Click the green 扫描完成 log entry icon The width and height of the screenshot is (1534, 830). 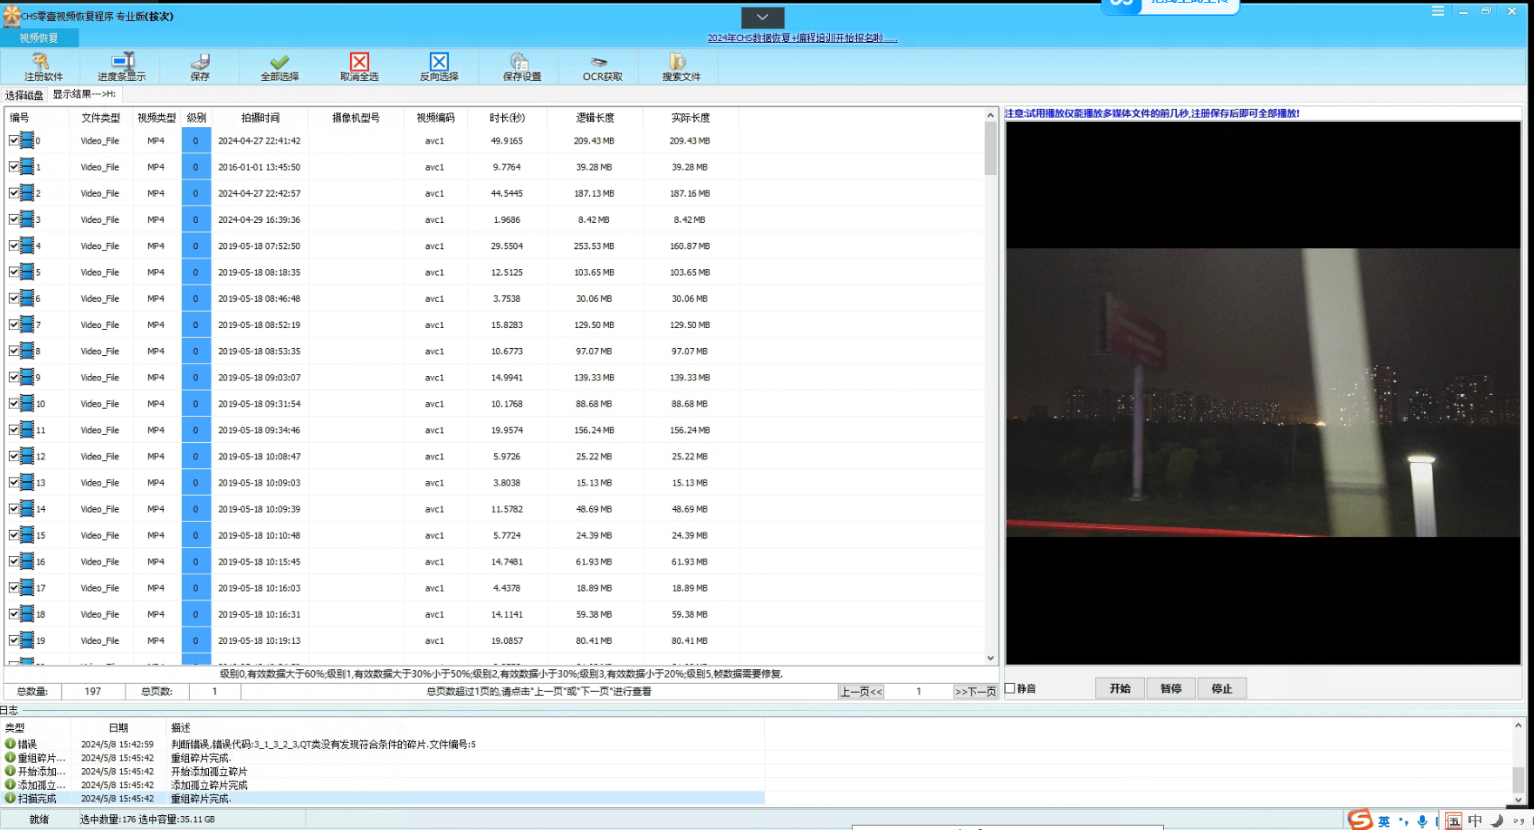10,798
